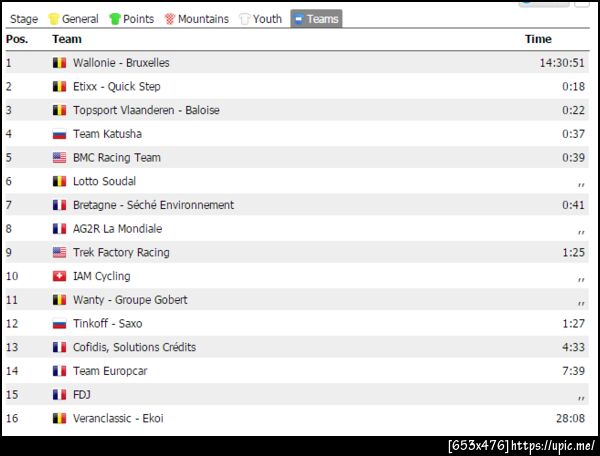Open the Team Katusha team page
The height and width of the screenshot is (456, 600).
click(107, 134)
